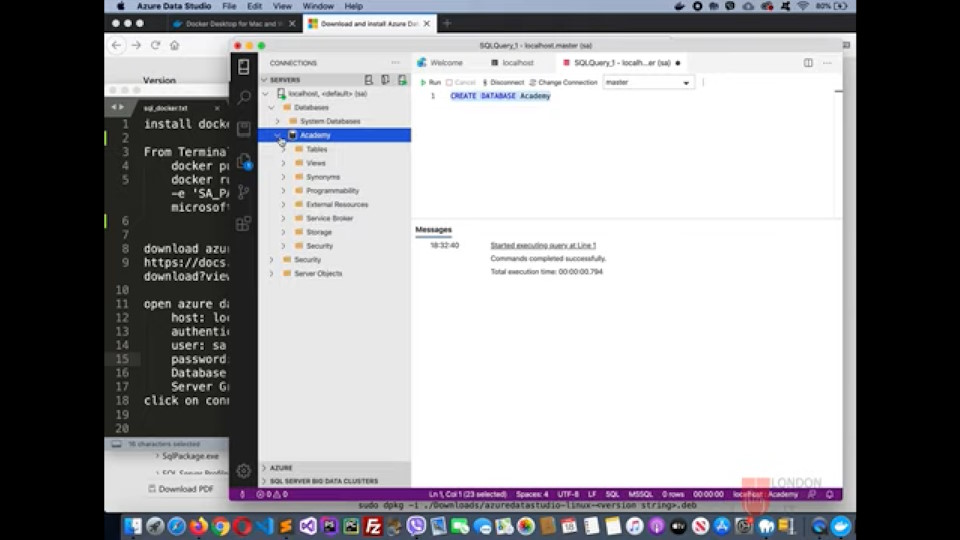Image resolution: width=960 pixels, height=540 pixels.
Task: Expand the System Databases folder
Action: pos(277,121)
